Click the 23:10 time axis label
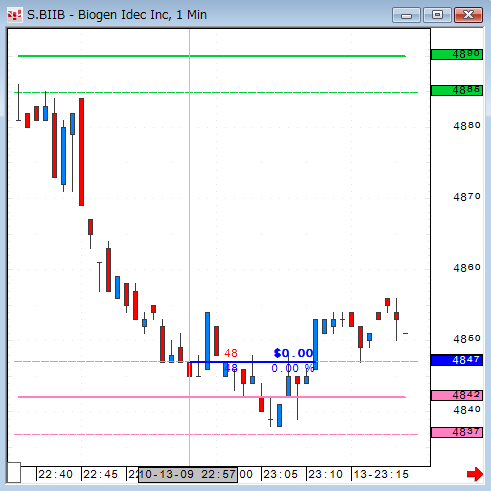The width and height of the screenshot is (491, 491). [x=325, y=474]
